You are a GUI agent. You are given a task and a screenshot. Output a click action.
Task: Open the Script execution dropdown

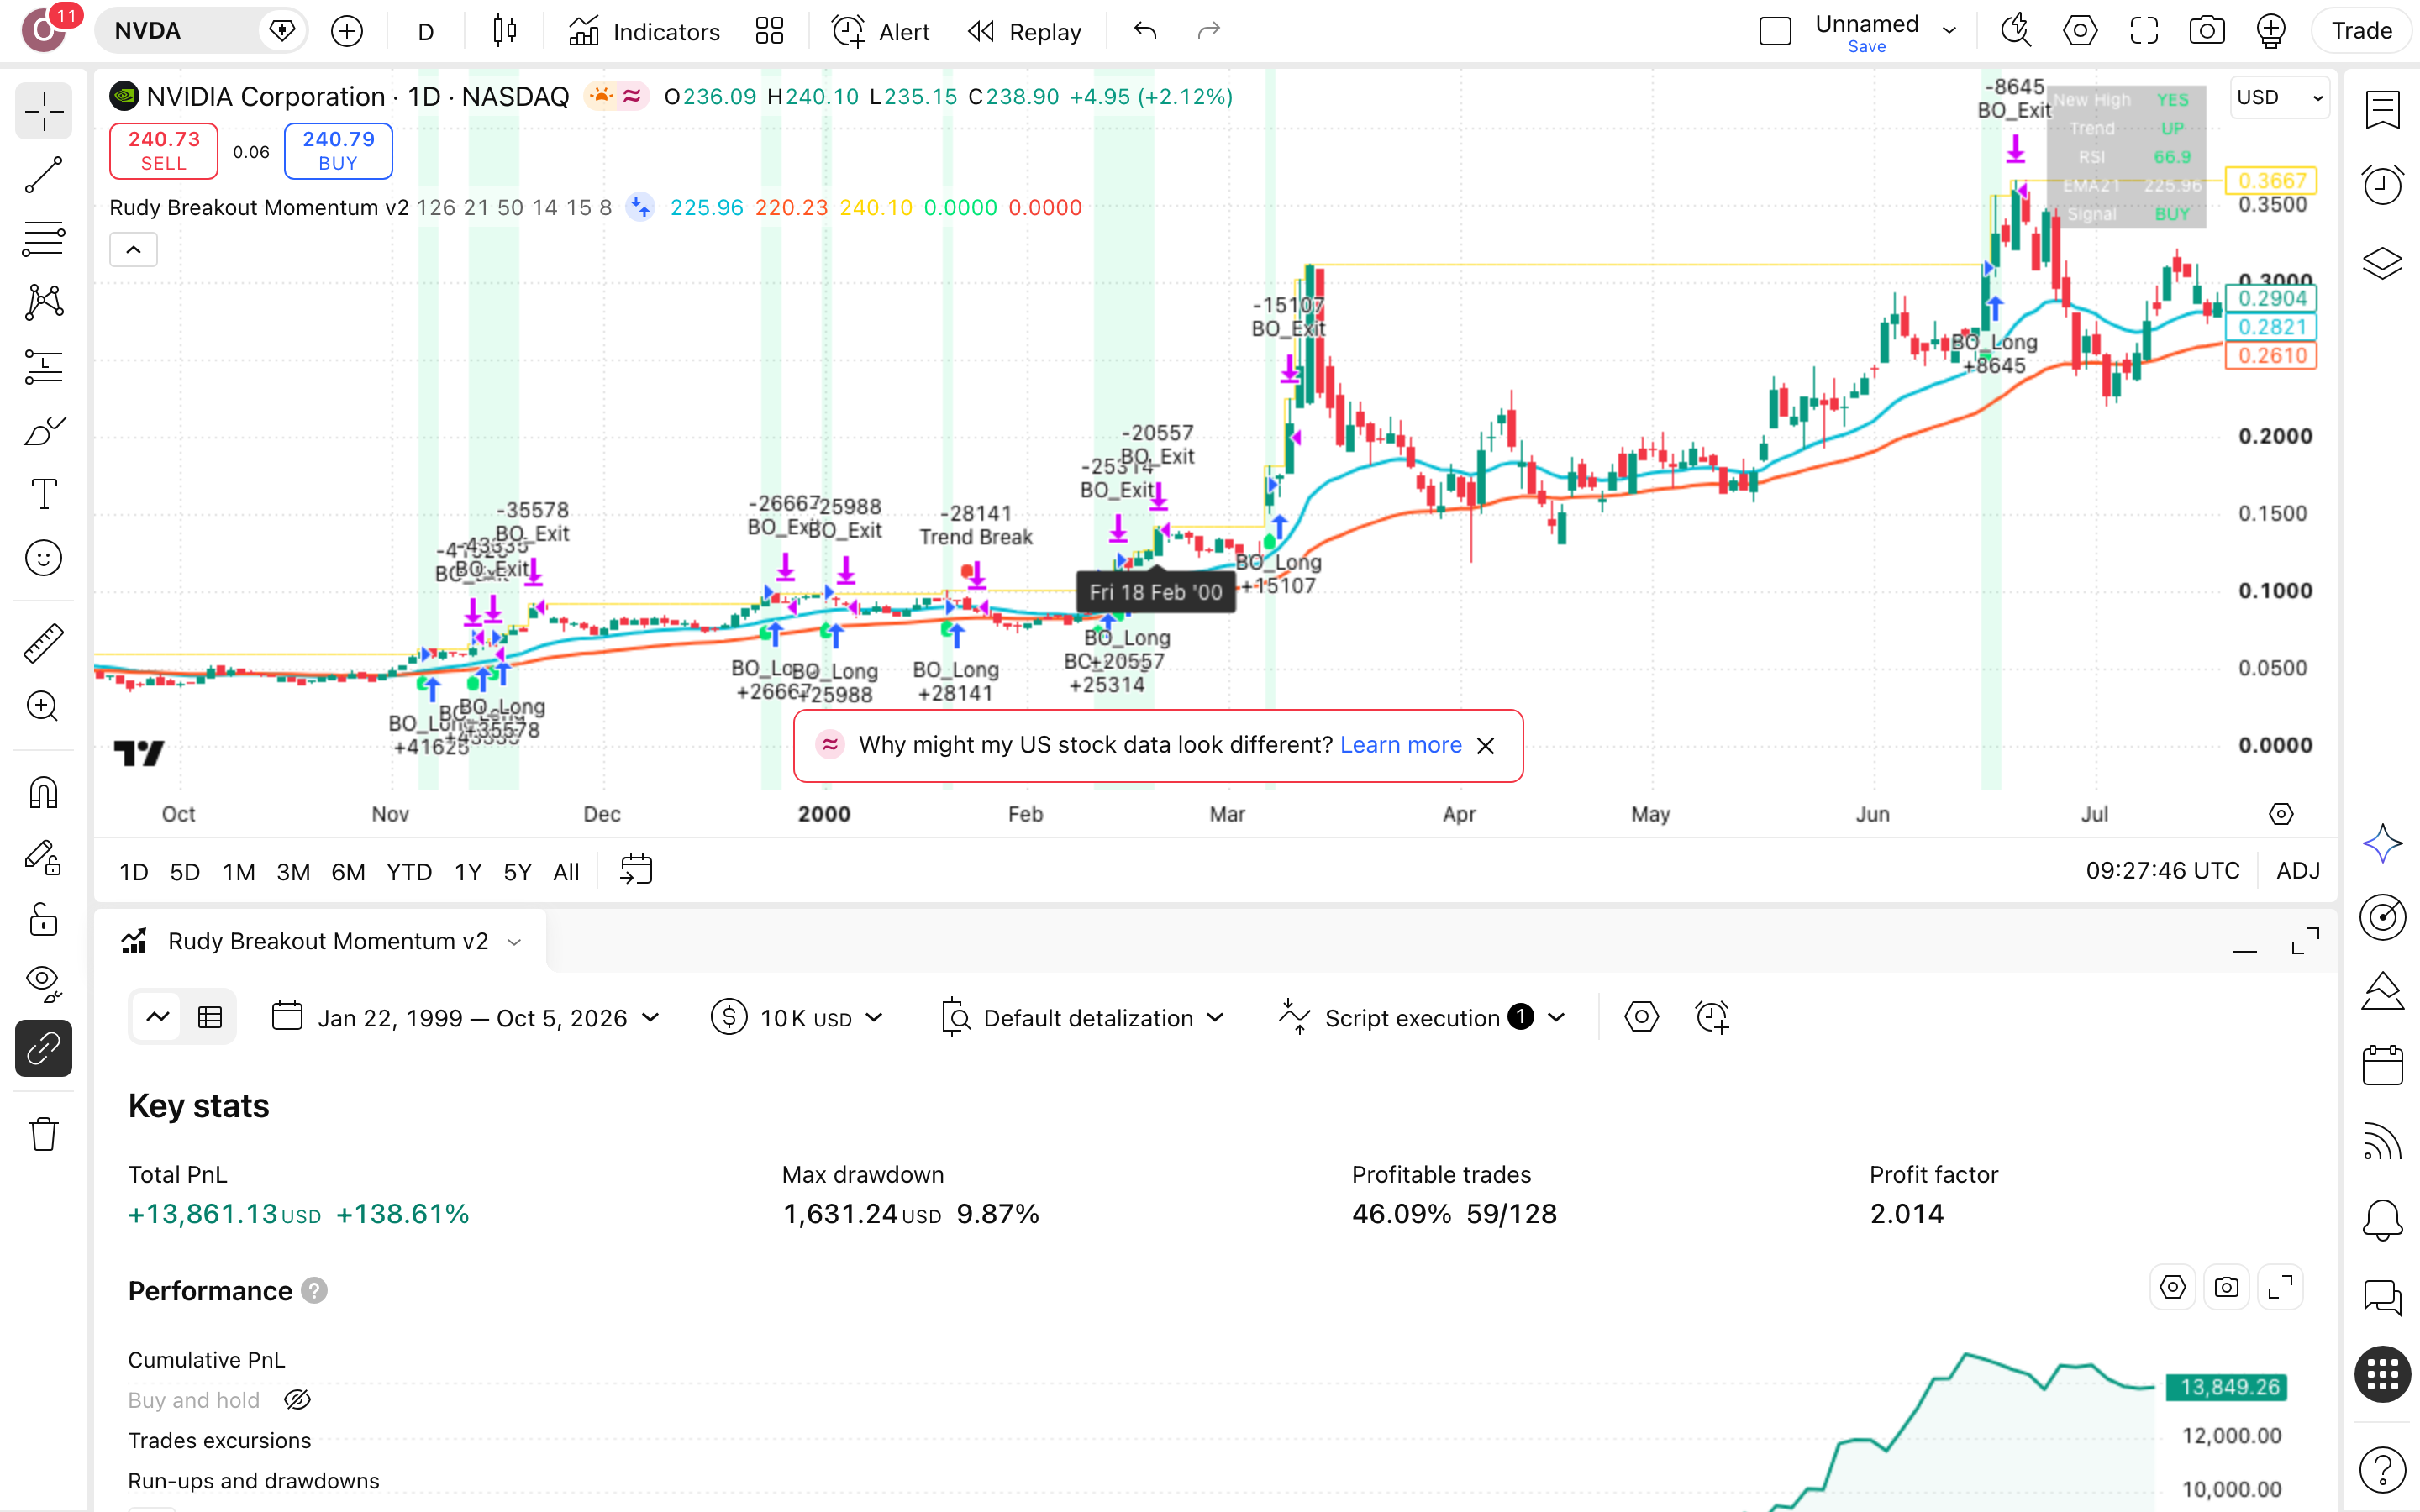coord(1421,1018)
